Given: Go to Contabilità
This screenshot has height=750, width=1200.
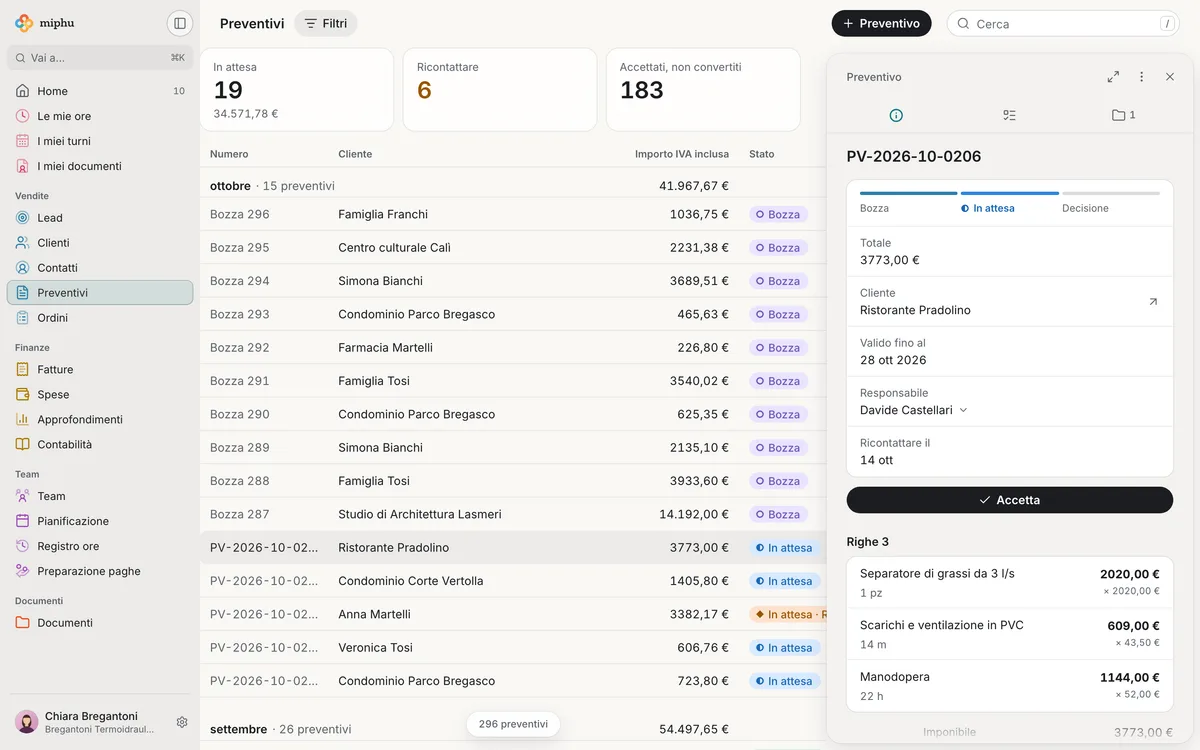Looking at the screenshot, I should (100, 445).
